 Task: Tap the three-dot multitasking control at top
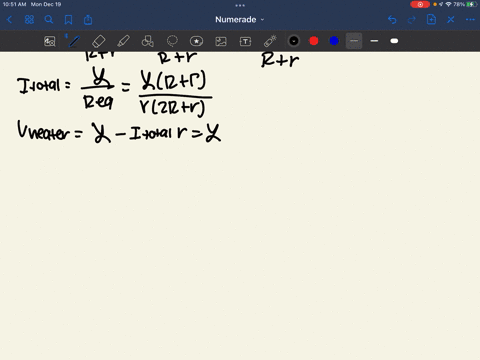pyautogui.click(x=240, y=5)
